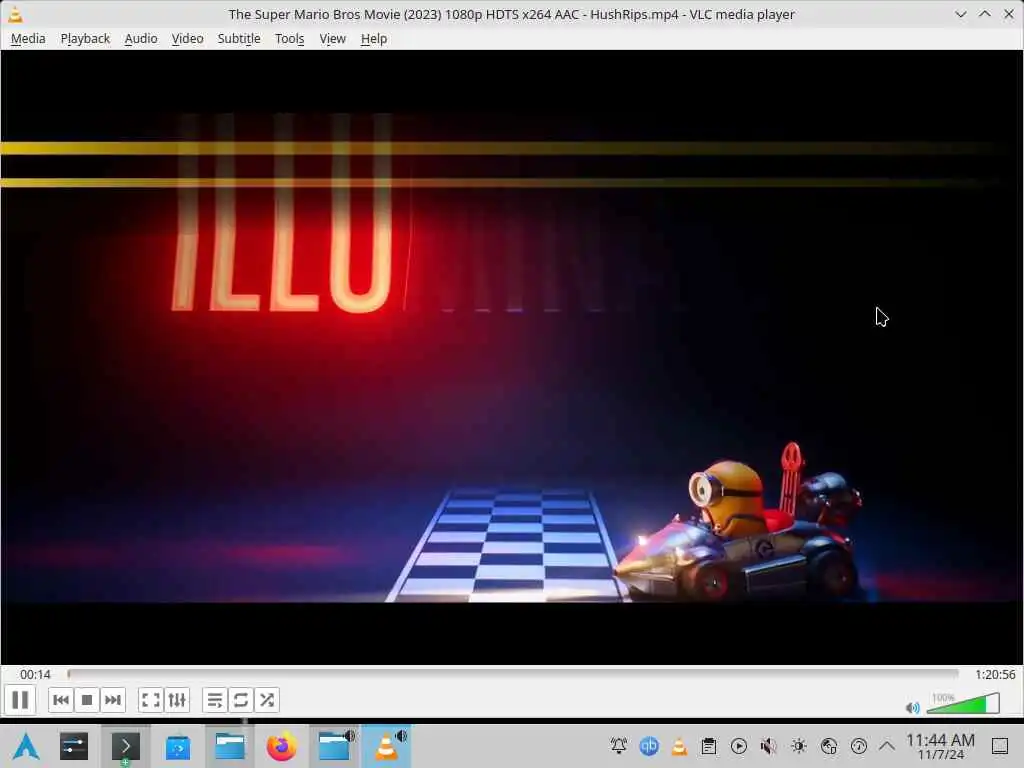Toggle loop repeat mode

pos(240,700)
